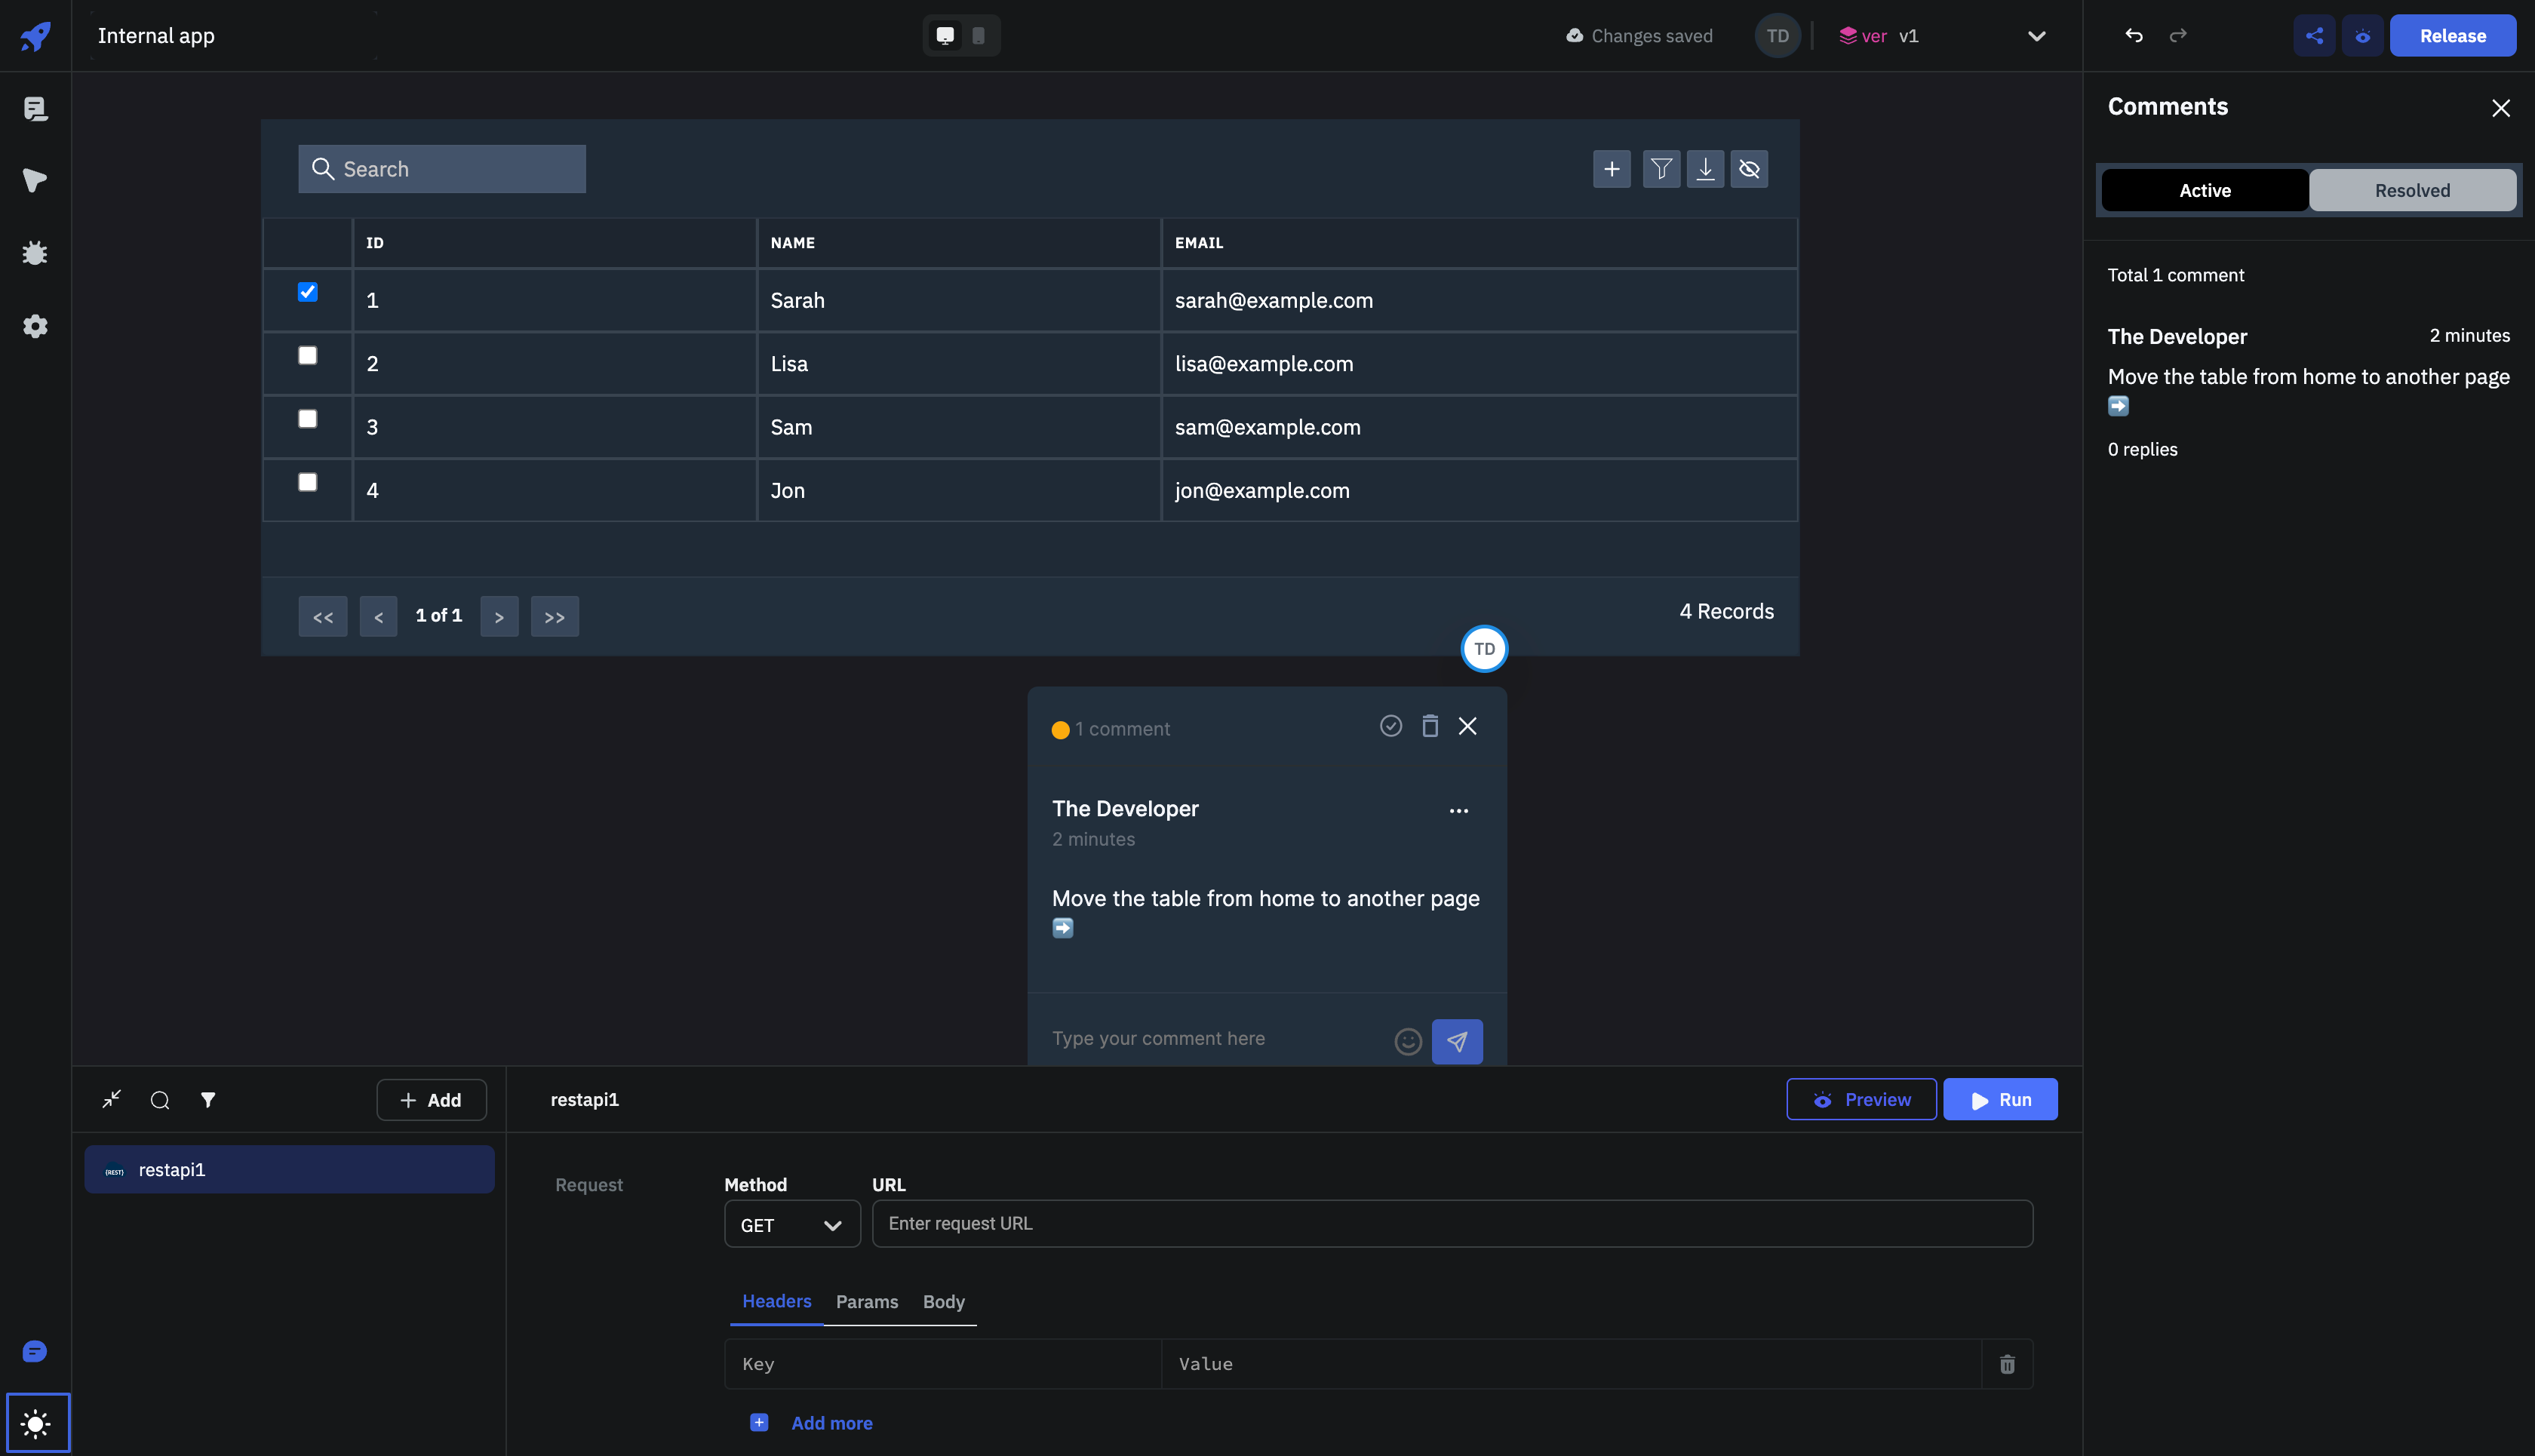
Task: Click the hide columns icon in the table toolbar
Action: (1750, 169)
